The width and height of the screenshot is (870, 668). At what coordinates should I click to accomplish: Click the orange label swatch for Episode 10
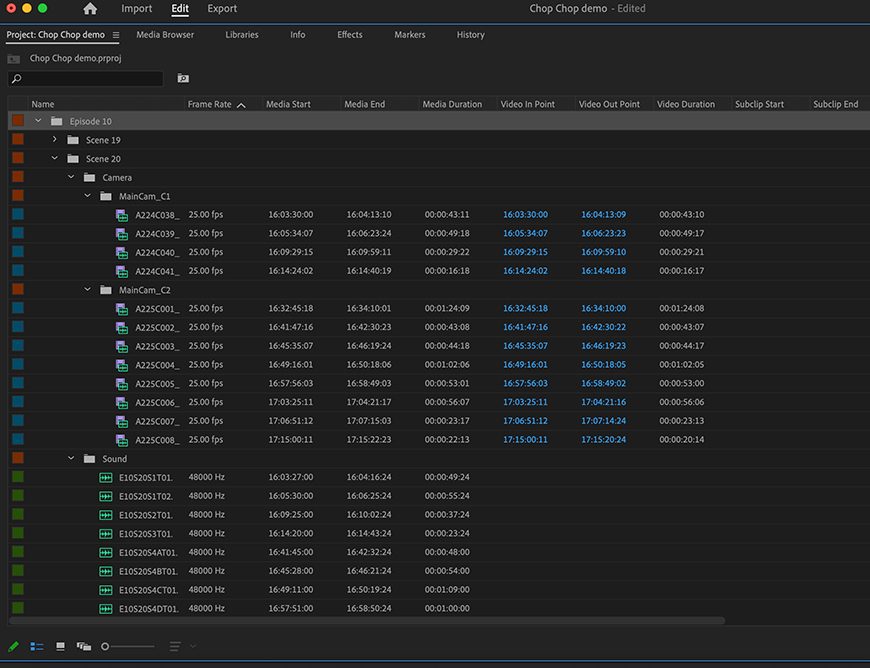point(18,120)
